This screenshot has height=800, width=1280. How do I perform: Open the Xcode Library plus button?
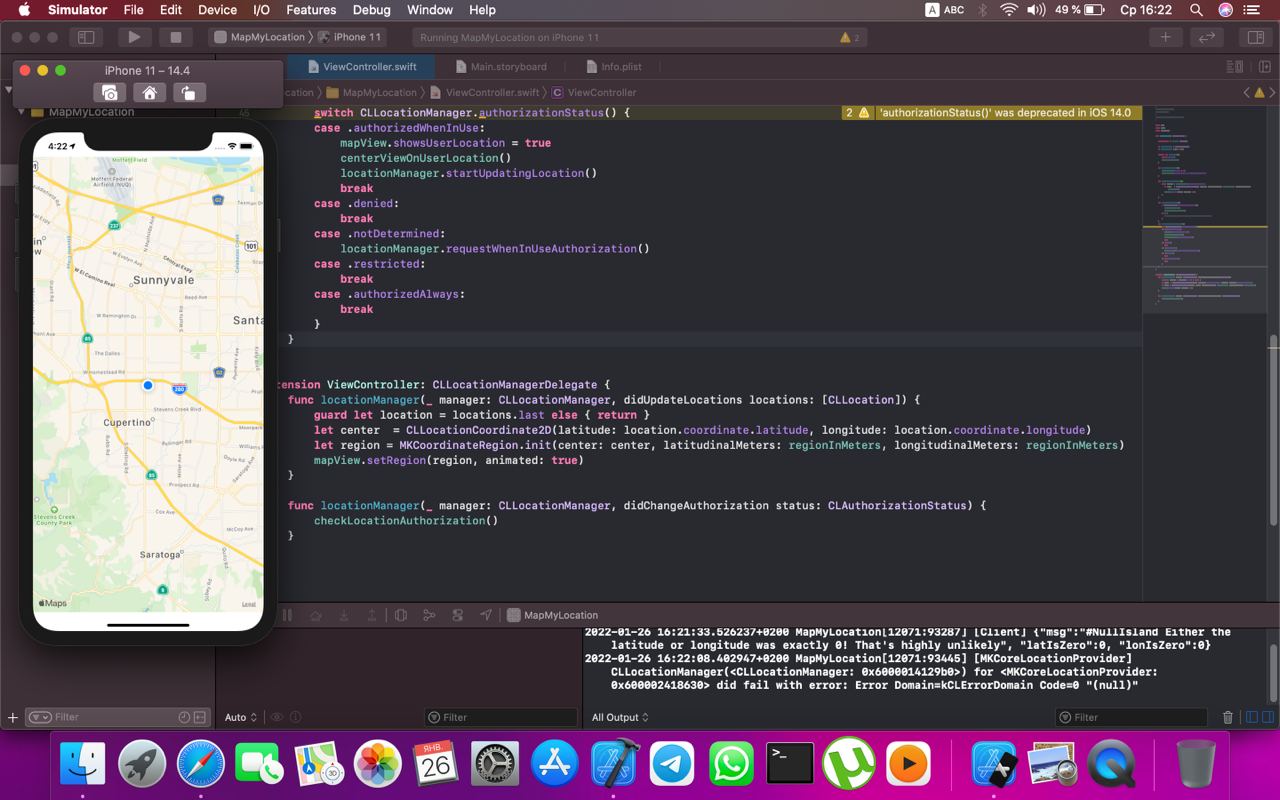tap(1165, 37)
